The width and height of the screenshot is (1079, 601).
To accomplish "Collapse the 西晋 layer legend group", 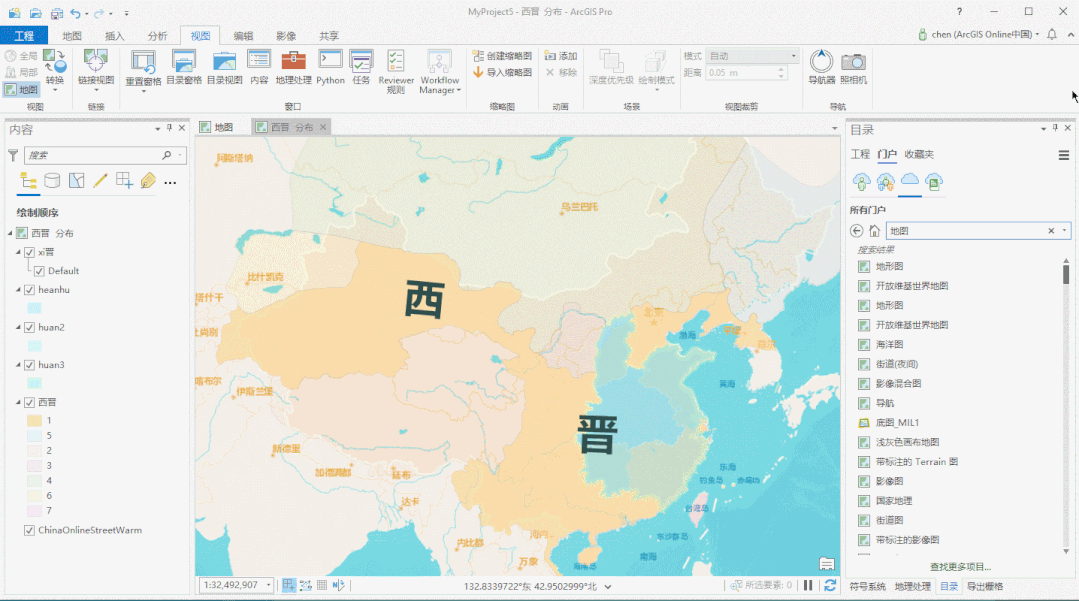I will click(x=12, y=403).
